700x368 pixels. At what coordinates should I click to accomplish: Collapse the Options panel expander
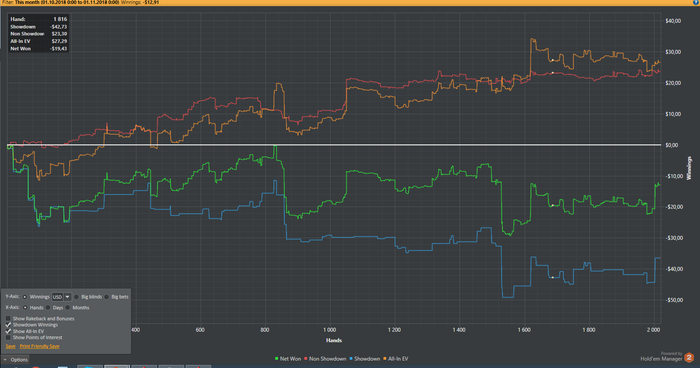[4, 360]
